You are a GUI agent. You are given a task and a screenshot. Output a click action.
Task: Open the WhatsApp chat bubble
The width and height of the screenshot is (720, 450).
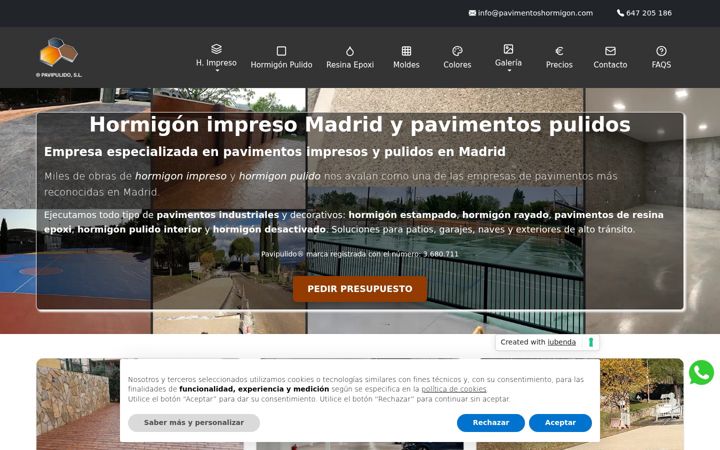coord(701,372)
